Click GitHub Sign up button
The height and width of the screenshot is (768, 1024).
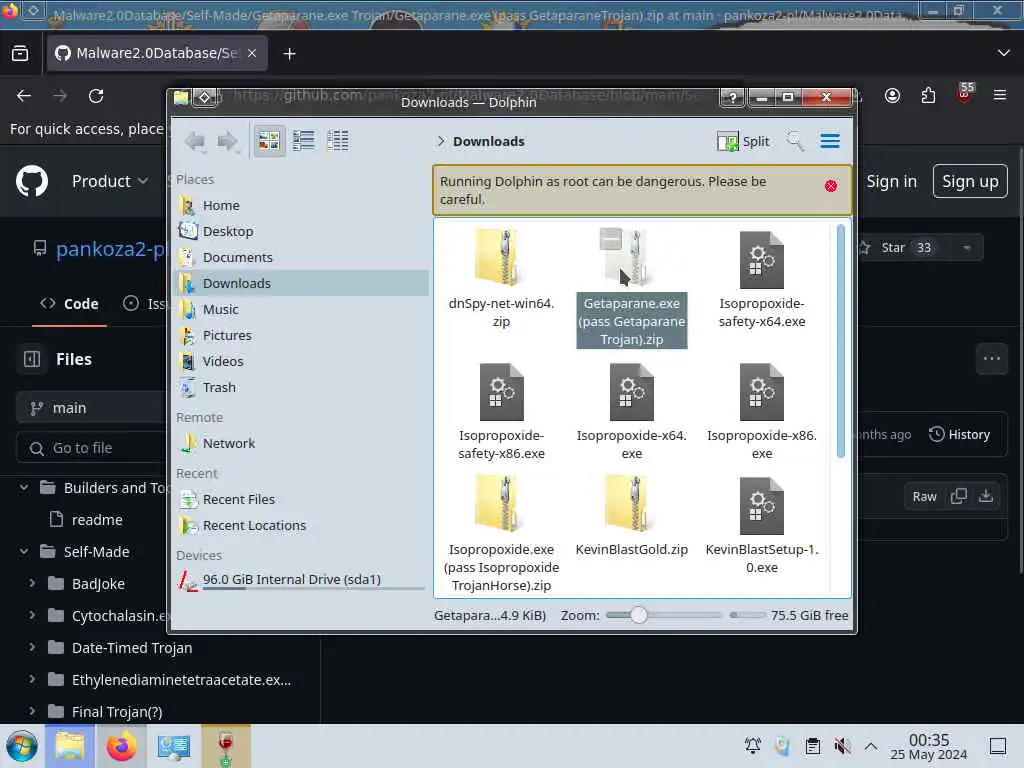point(970,181)
